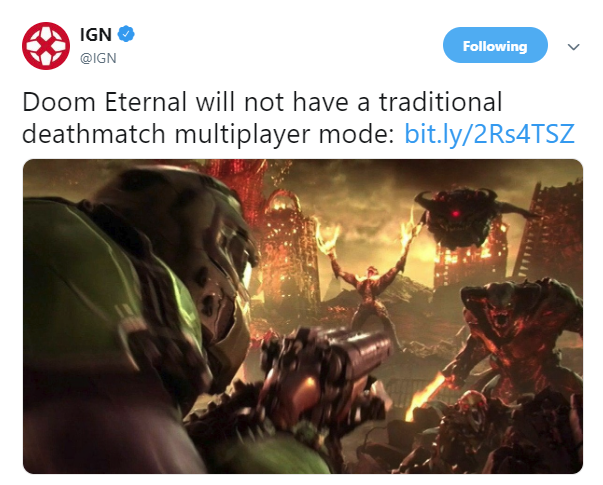Select the @IGN handle text
The height and width of the screenshot is (485, 603).
click(x=98, y=58)
